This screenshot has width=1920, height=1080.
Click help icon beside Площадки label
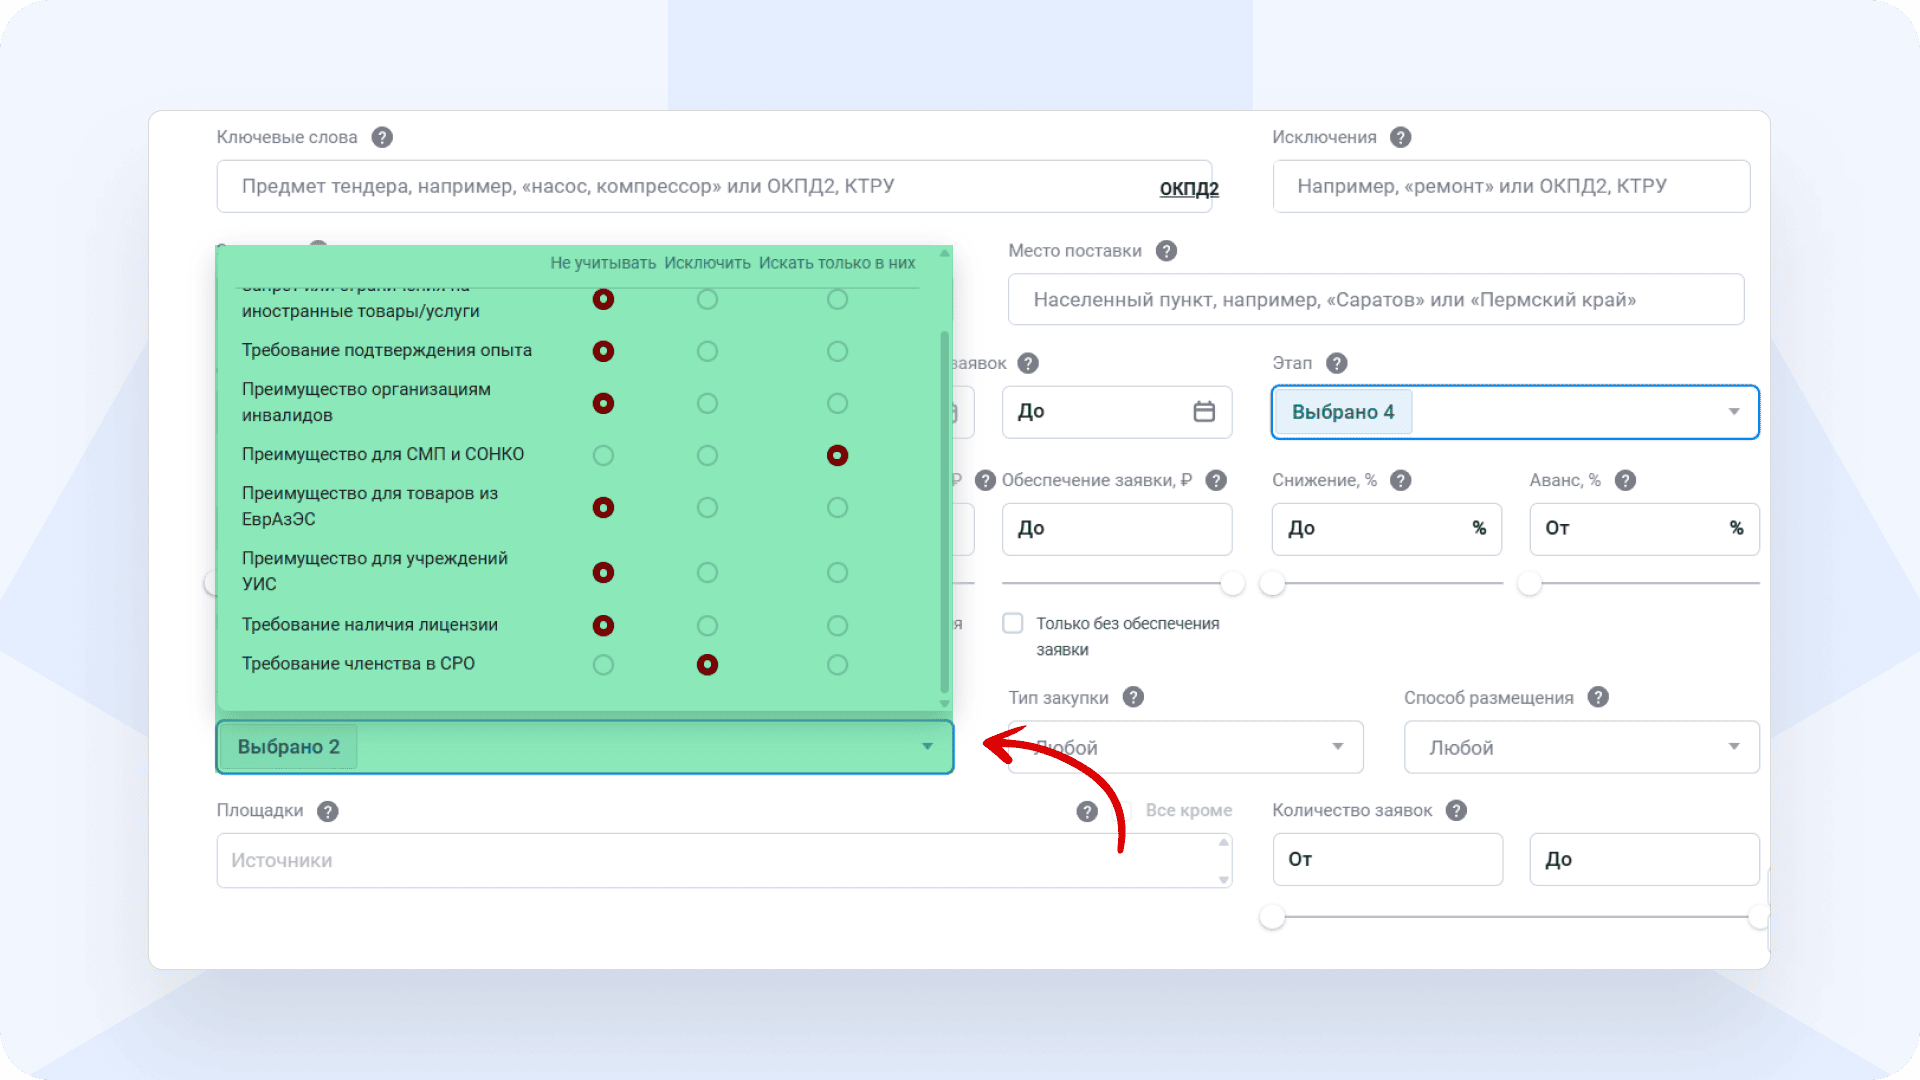point(327,811)
